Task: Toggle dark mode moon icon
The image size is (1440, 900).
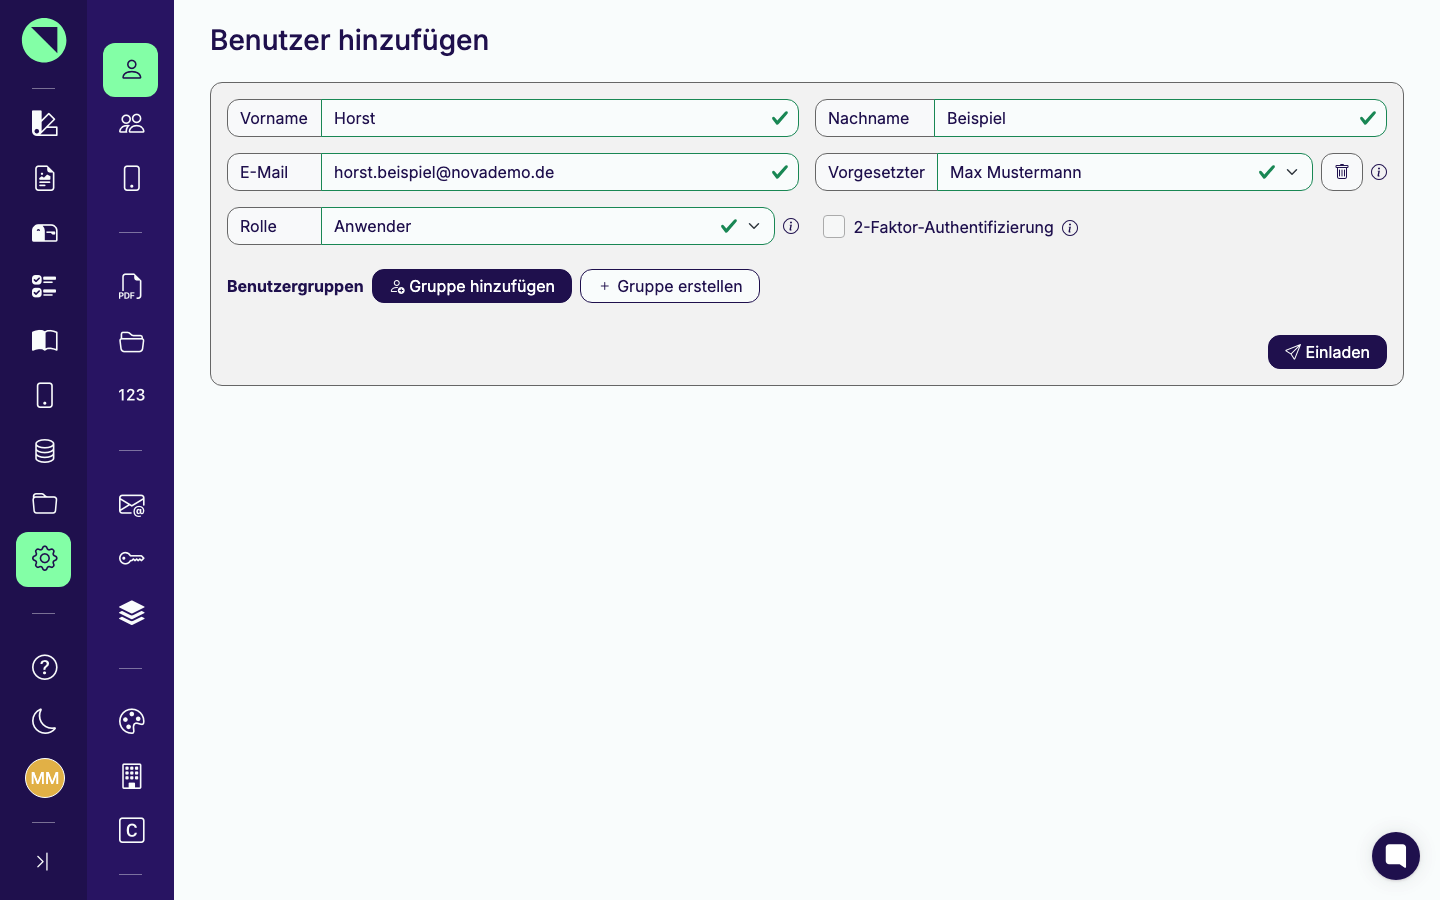Action: tap(44, 721)
